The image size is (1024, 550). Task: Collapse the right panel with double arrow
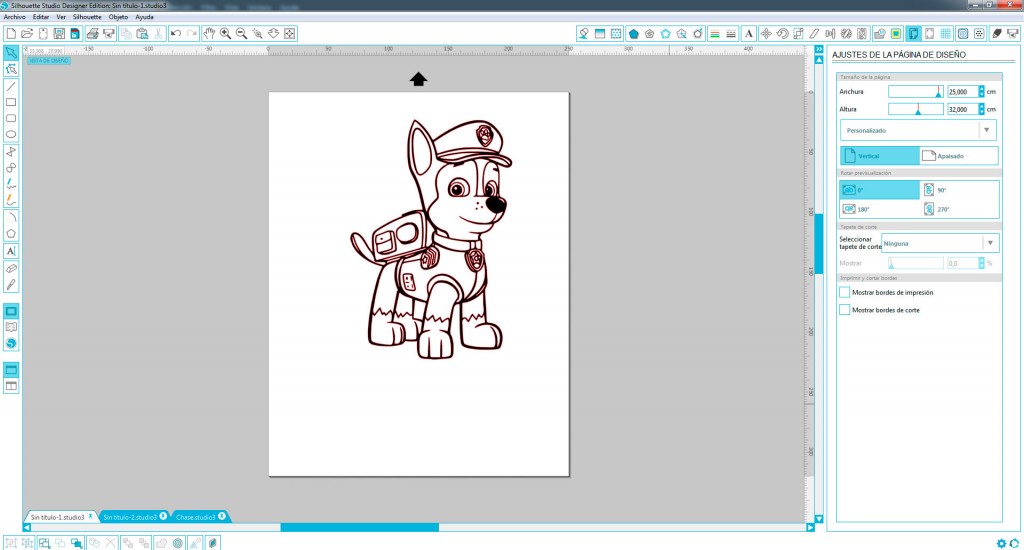click(819, 49)
